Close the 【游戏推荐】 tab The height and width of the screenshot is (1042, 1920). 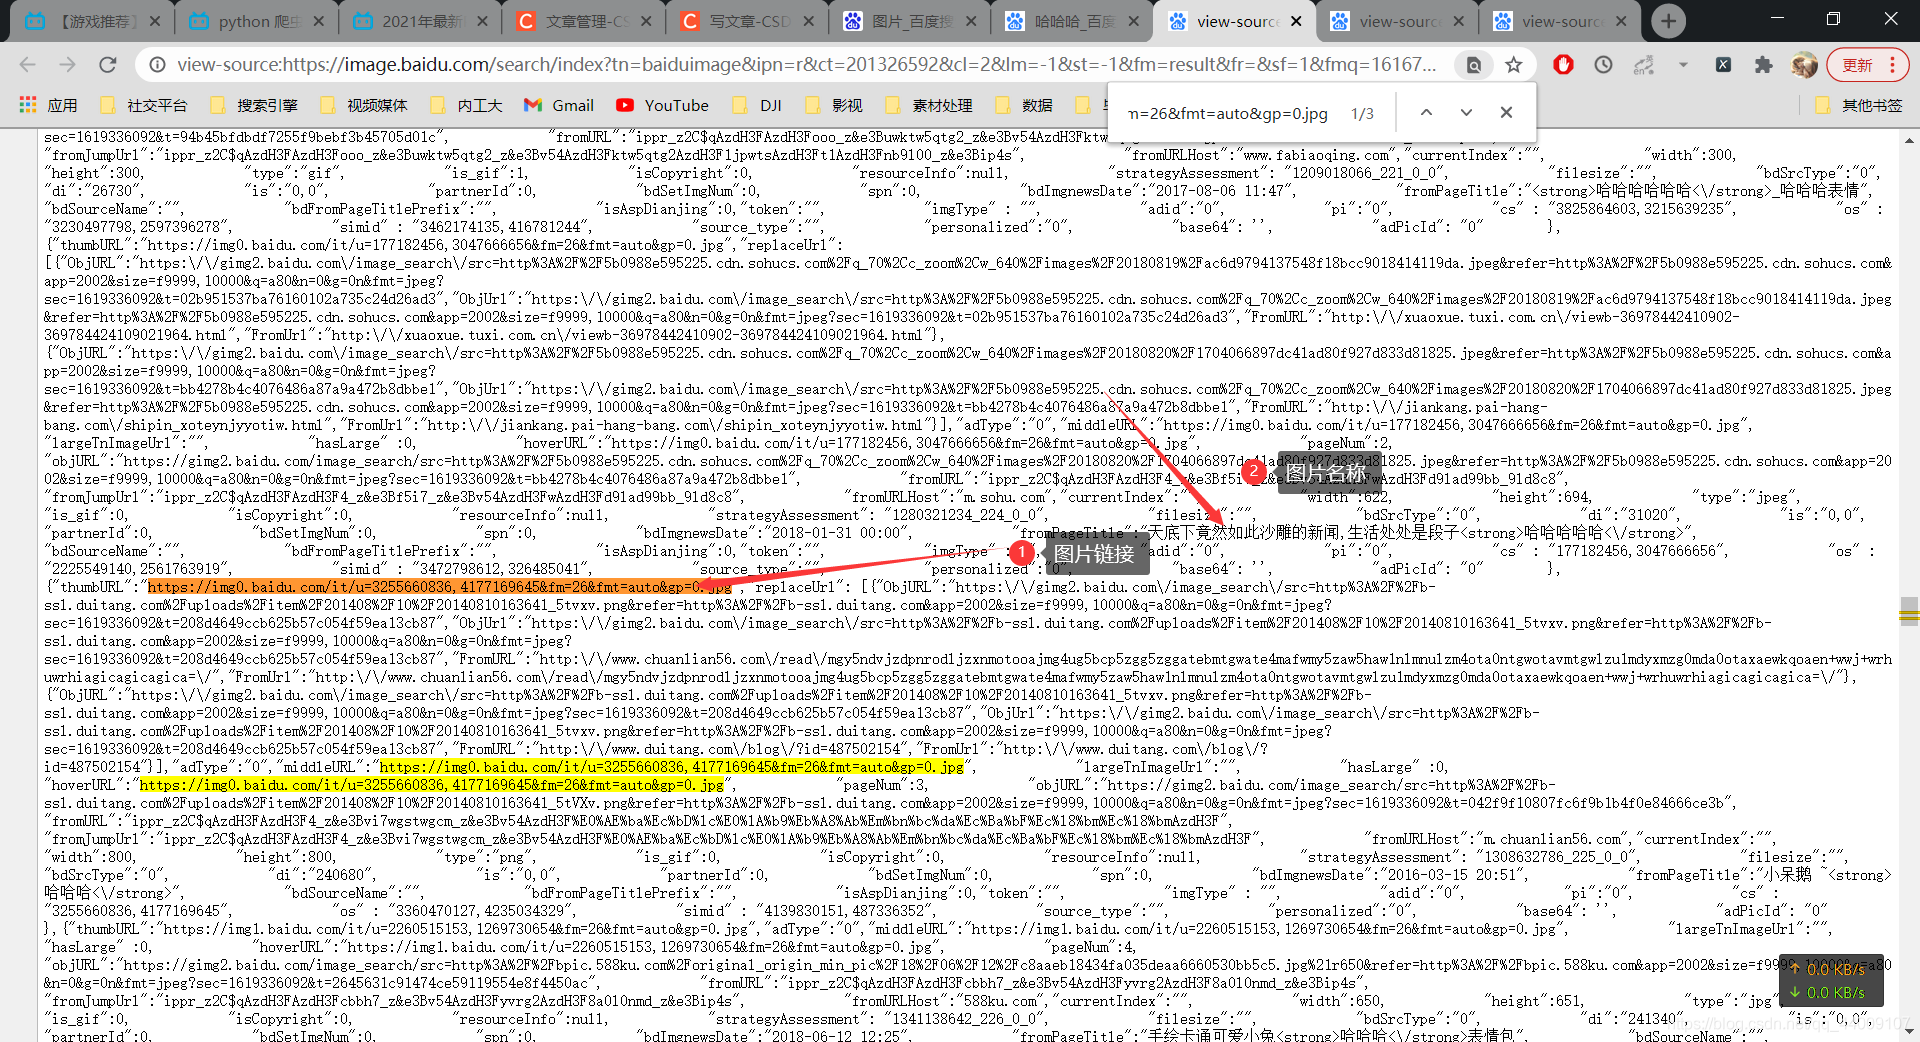point(154,21)
